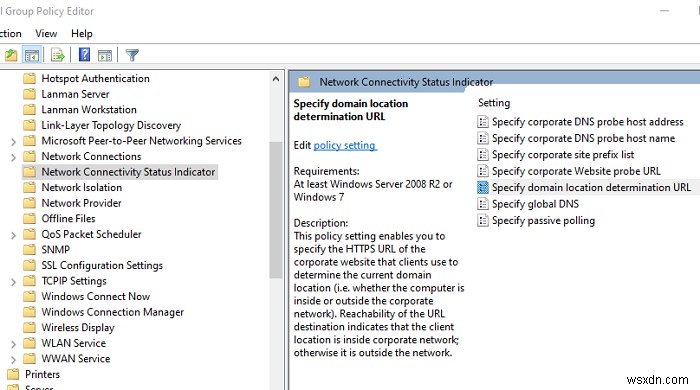Expand the TCPIP Settings node
700x390 pixels.
tap(13, 282)
